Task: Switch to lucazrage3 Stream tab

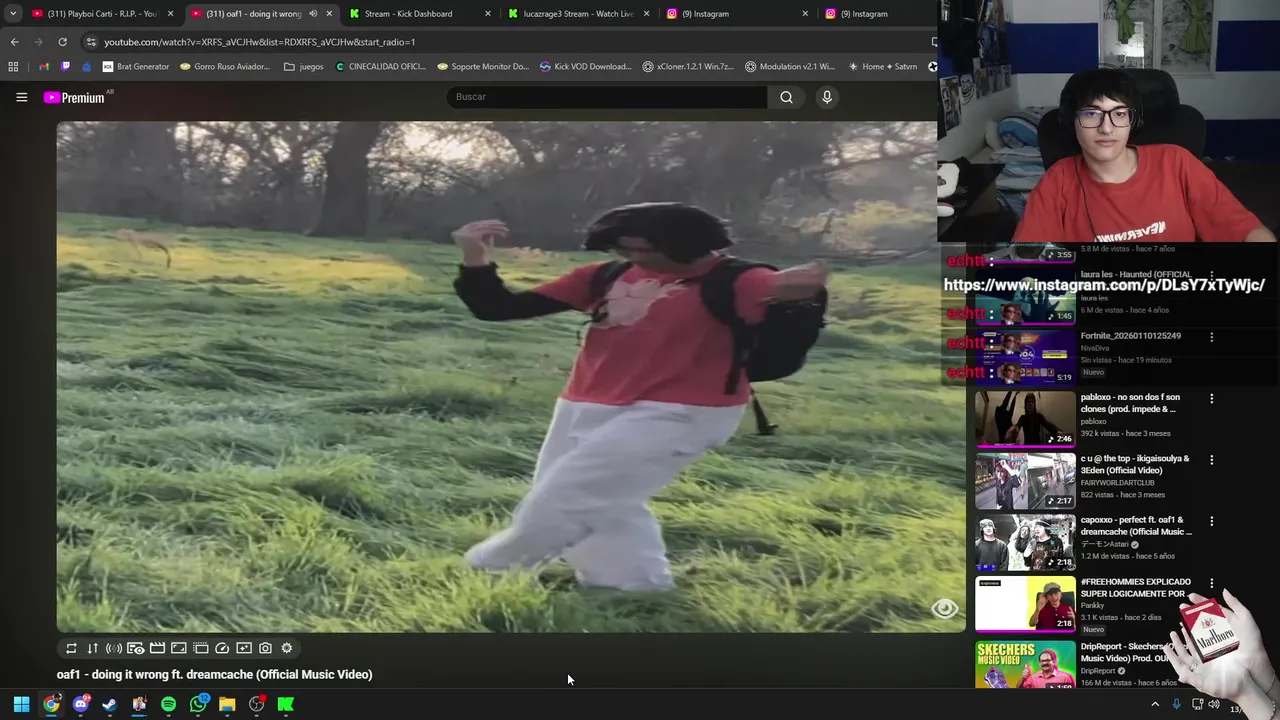Action: (x=578, y=14)
